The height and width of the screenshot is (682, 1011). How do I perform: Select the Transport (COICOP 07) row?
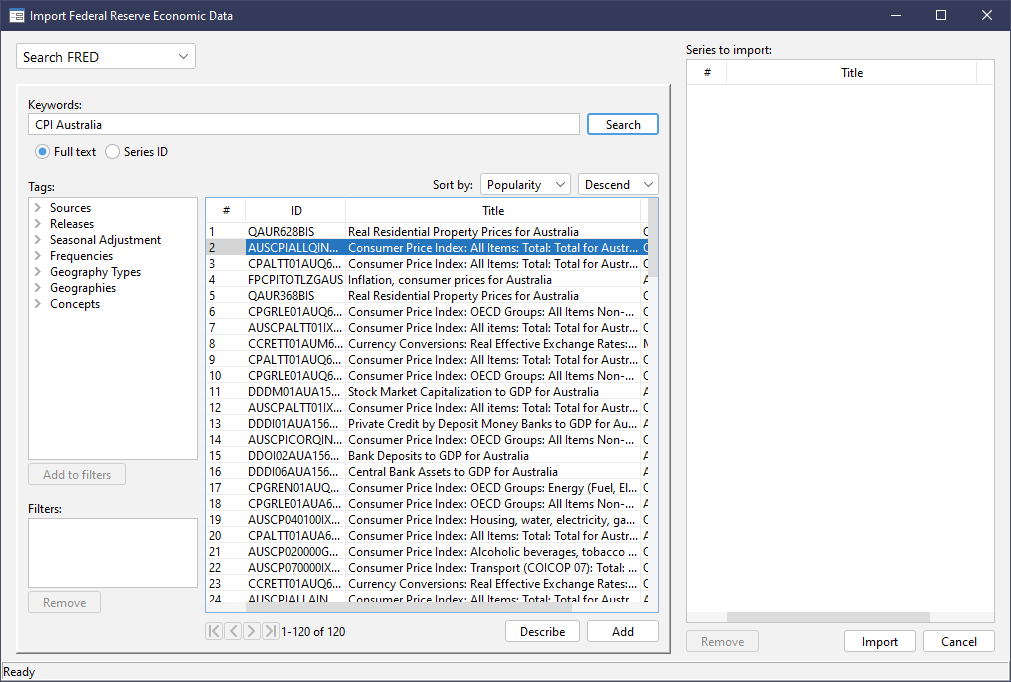427,568
